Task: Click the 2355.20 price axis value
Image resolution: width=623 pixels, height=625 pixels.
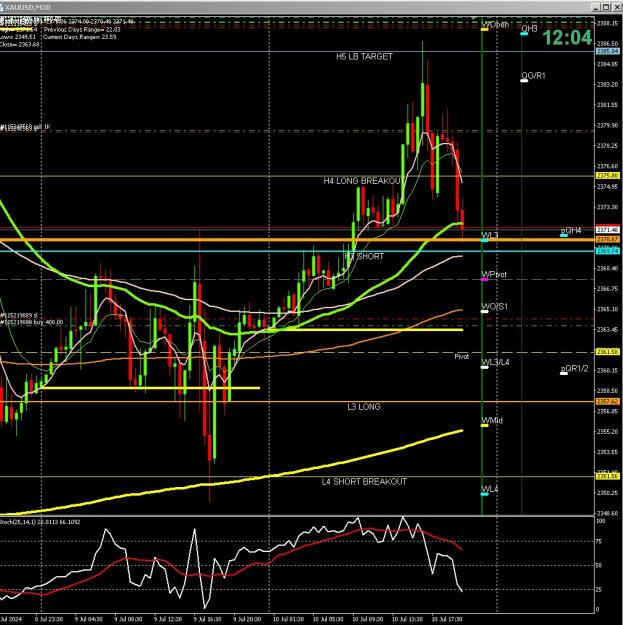Action: coord(607,432)
